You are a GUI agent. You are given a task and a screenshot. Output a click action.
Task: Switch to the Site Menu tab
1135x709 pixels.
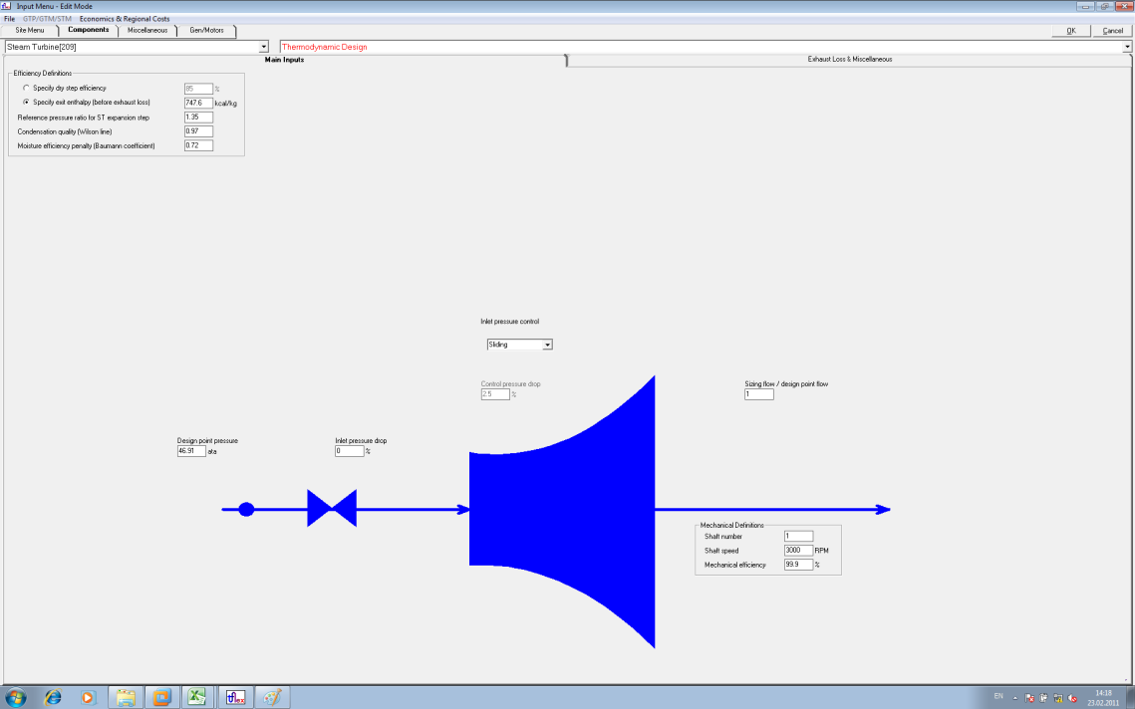click(30, 30)
